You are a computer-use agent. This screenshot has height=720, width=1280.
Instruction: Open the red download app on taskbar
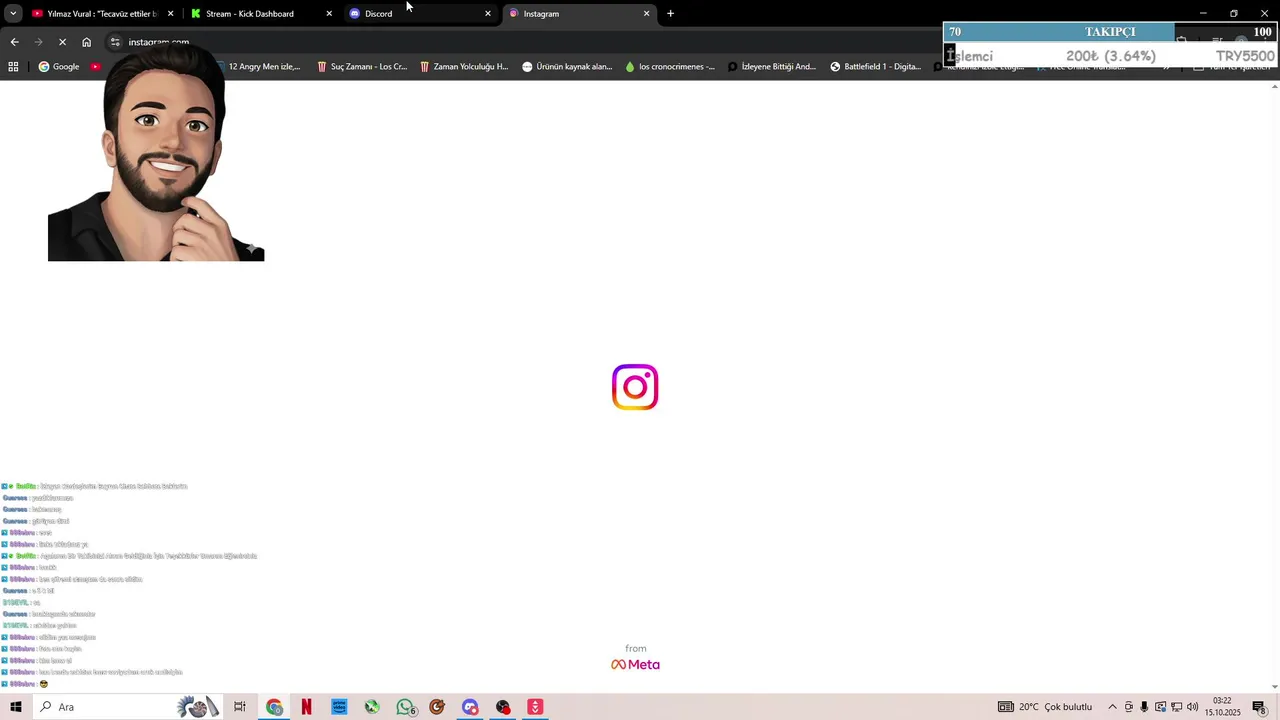pos(535,707)
